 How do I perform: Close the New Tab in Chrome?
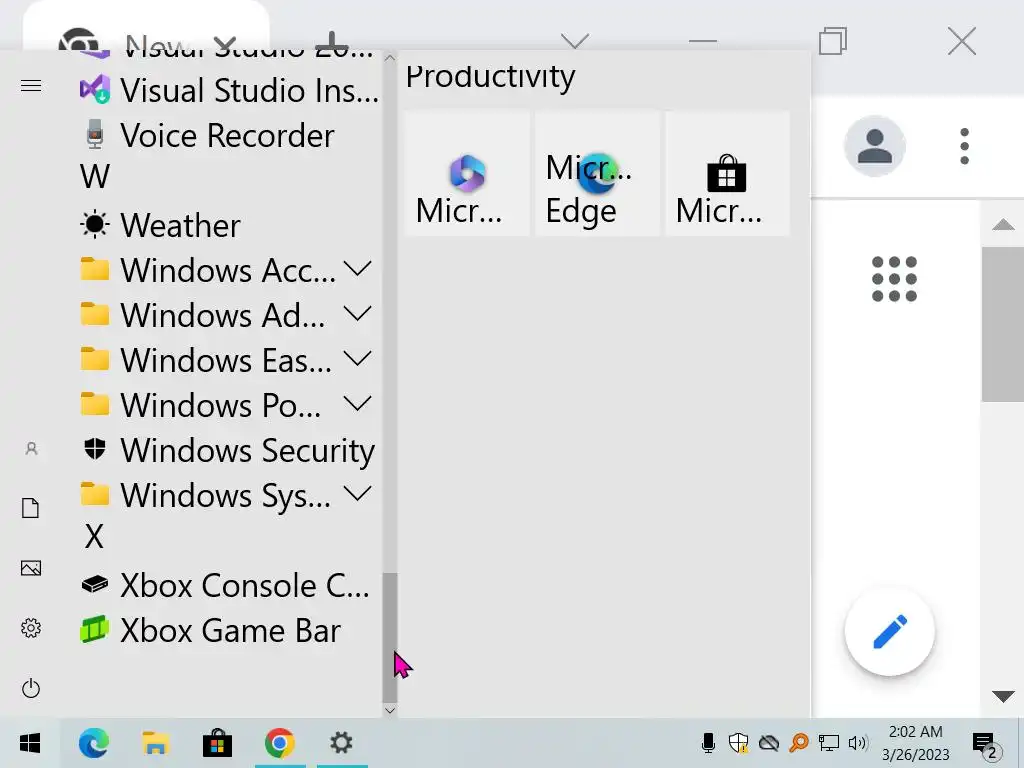[x=225, y=43]
